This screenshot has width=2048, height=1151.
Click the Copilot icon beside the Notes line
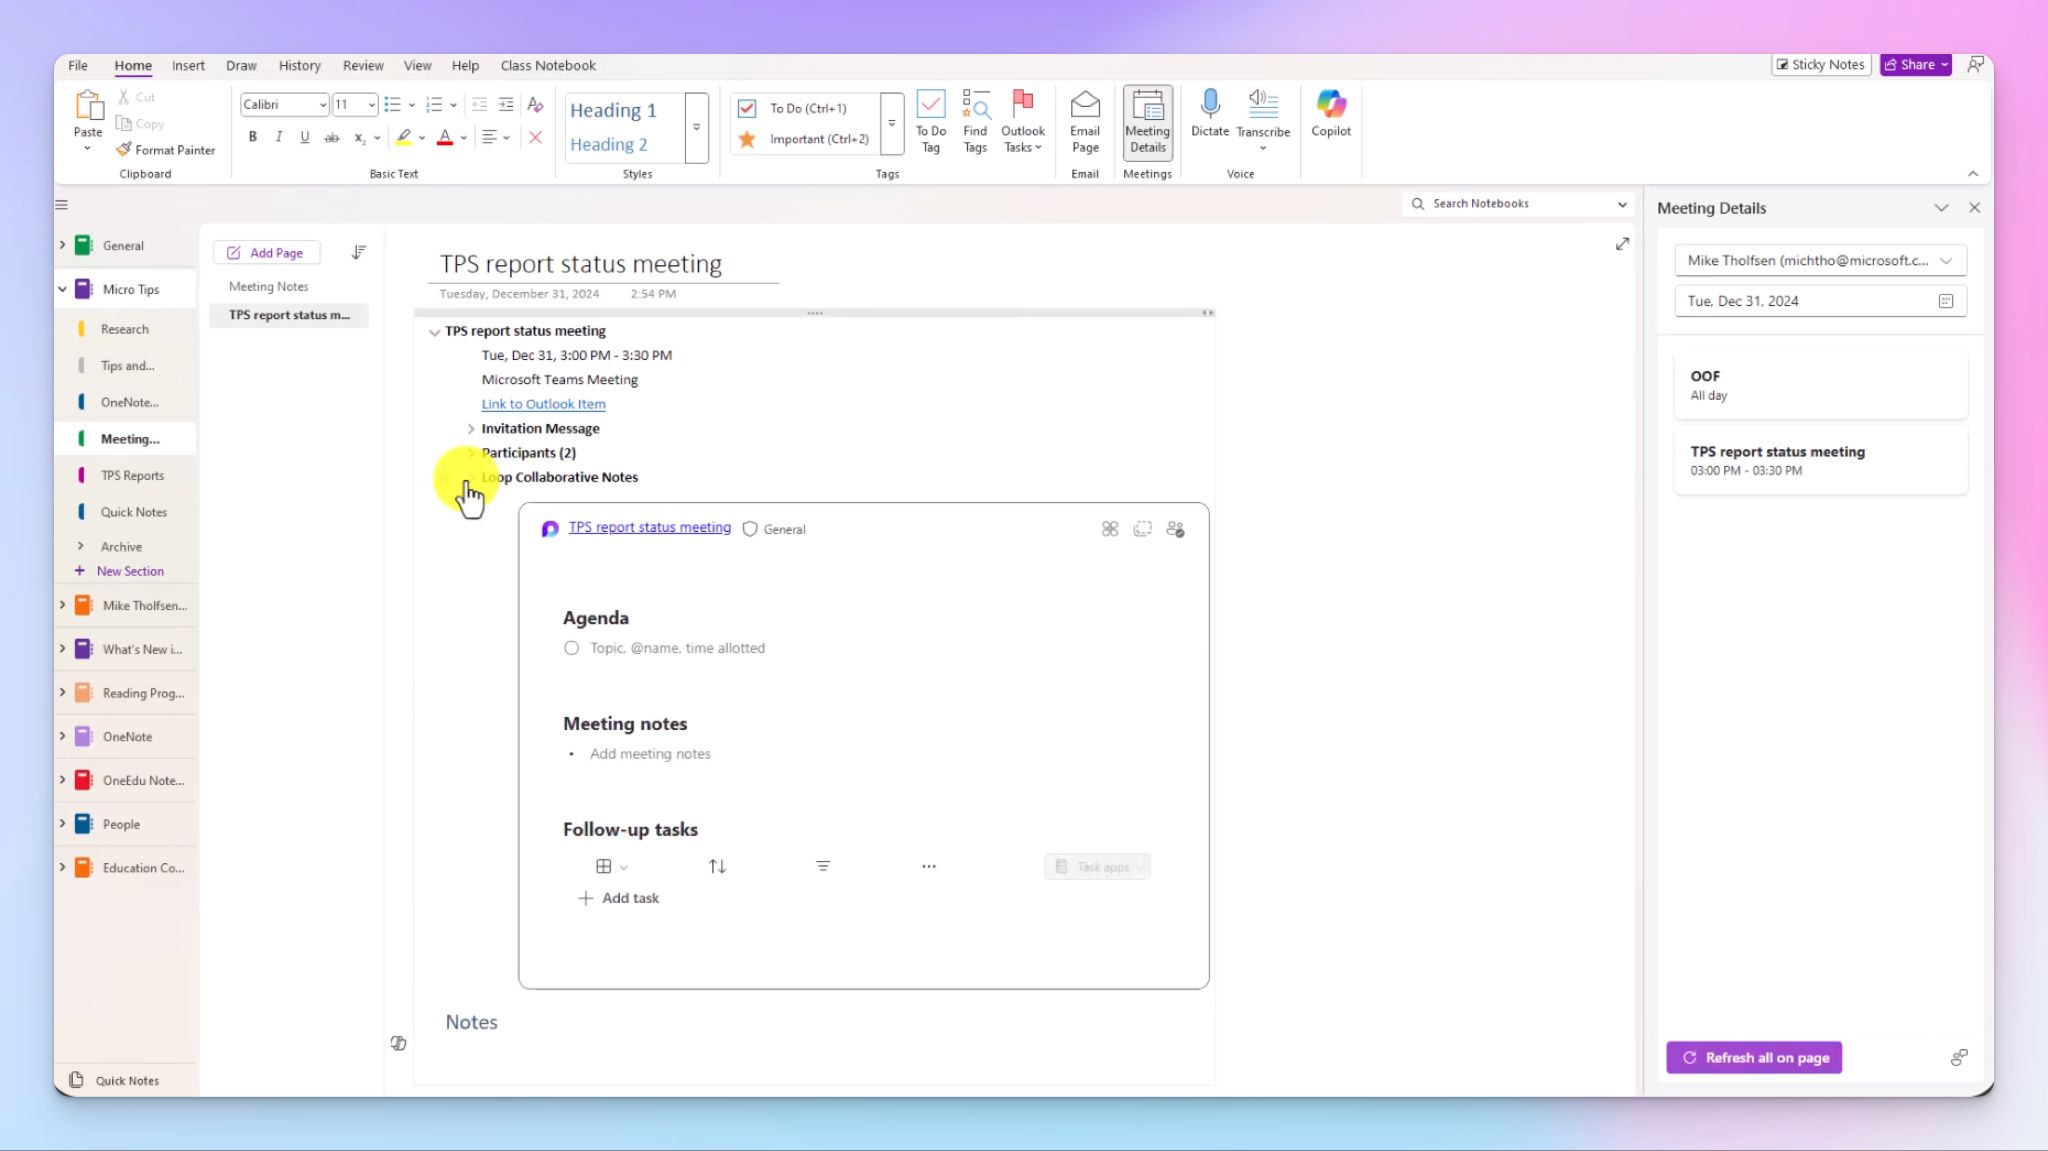point(398,1043)
